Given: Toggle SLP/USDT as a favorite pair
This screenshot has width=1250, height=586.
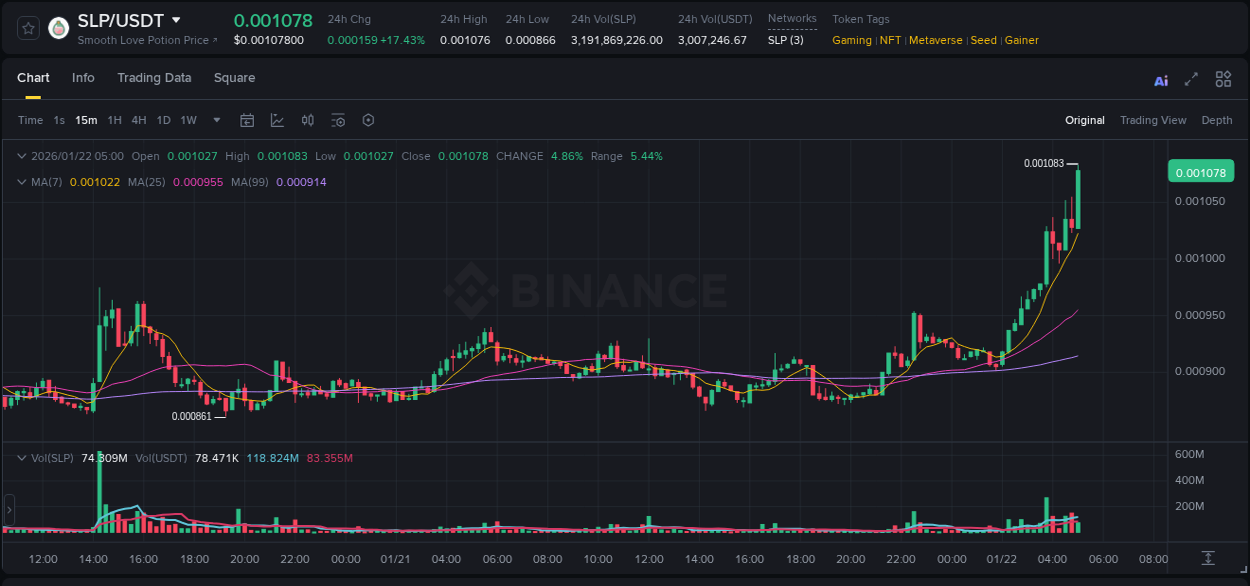Looking at the screenshot, I should point(27,27).
